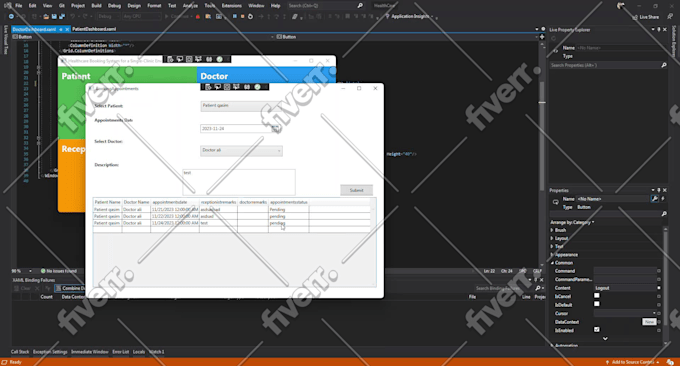Click the property marker next to Command

pyautogui.click(x=659, y=271)
